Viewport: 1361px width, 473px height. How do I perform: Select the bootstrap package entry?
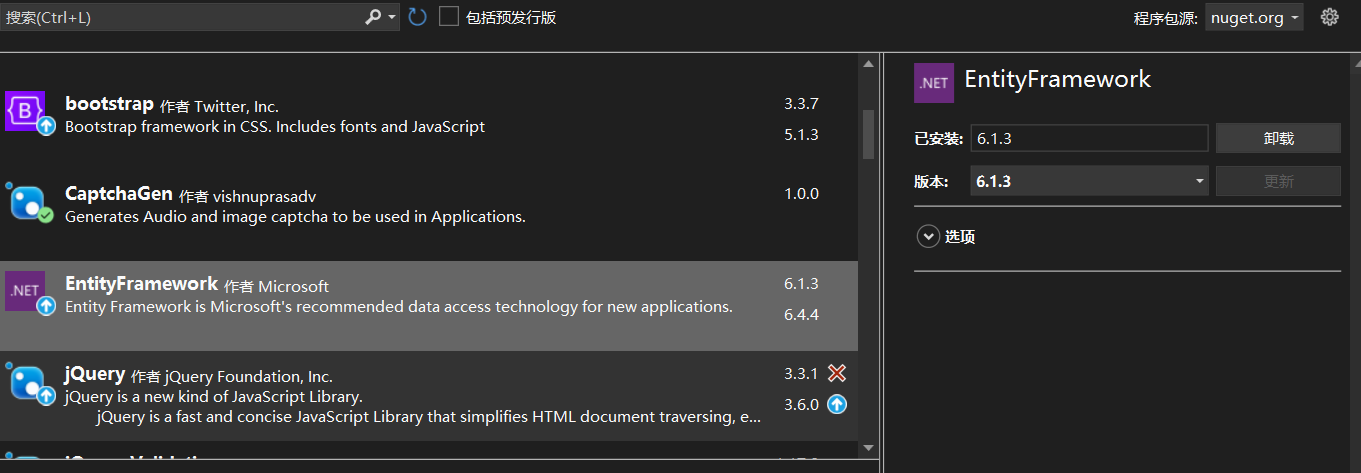[429, 115]
